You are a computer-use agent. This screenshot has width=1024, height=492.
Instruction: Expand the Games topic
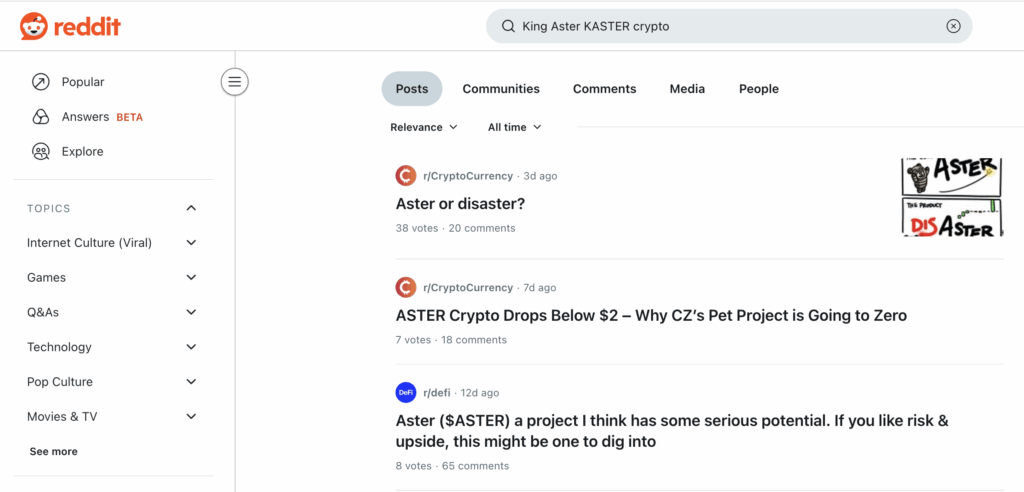coord(191,278)
